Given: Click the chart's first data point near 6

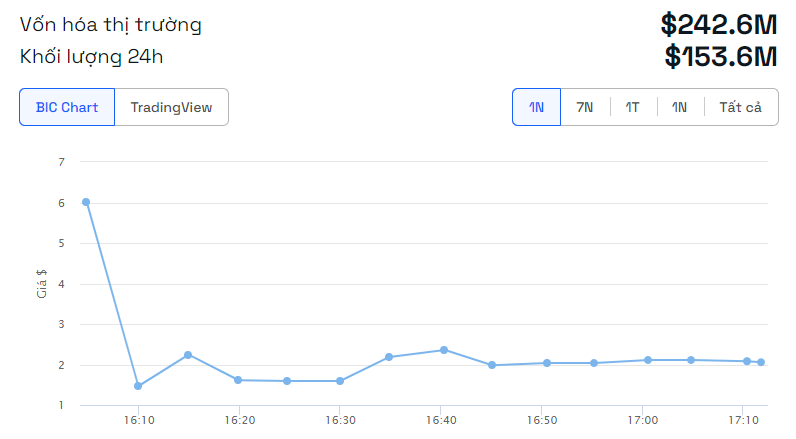Looking at the screenshot, I should tap(86, 202).
